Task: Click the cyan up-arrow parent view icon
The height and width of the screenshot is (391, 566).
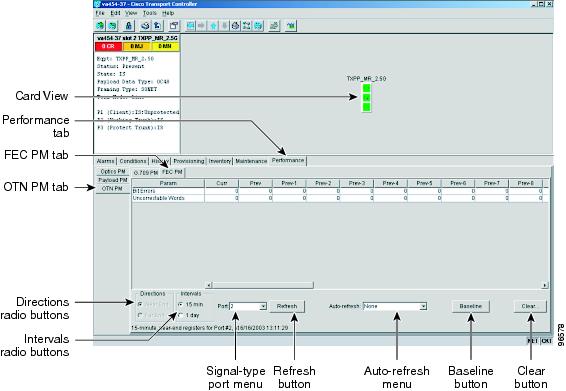Action: coord(214,26)
